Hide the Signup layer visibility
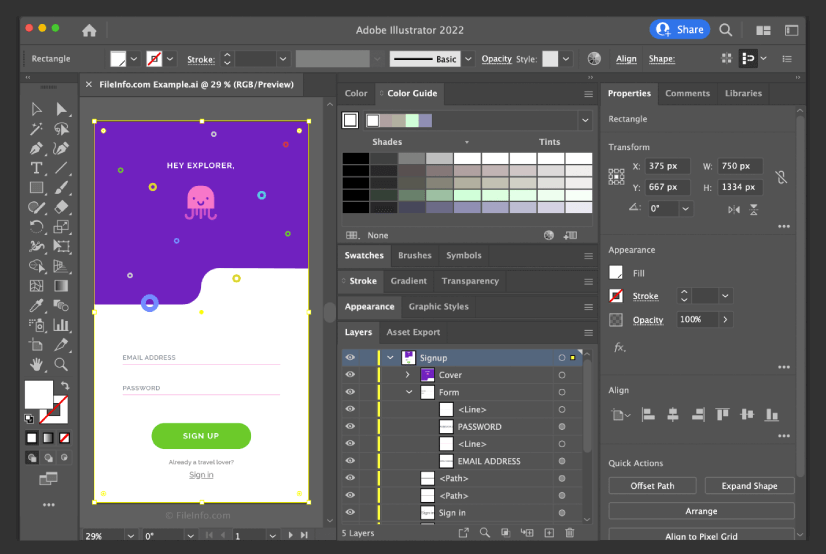826x554 pixels. pyautogui.click(x=350, y=358)
